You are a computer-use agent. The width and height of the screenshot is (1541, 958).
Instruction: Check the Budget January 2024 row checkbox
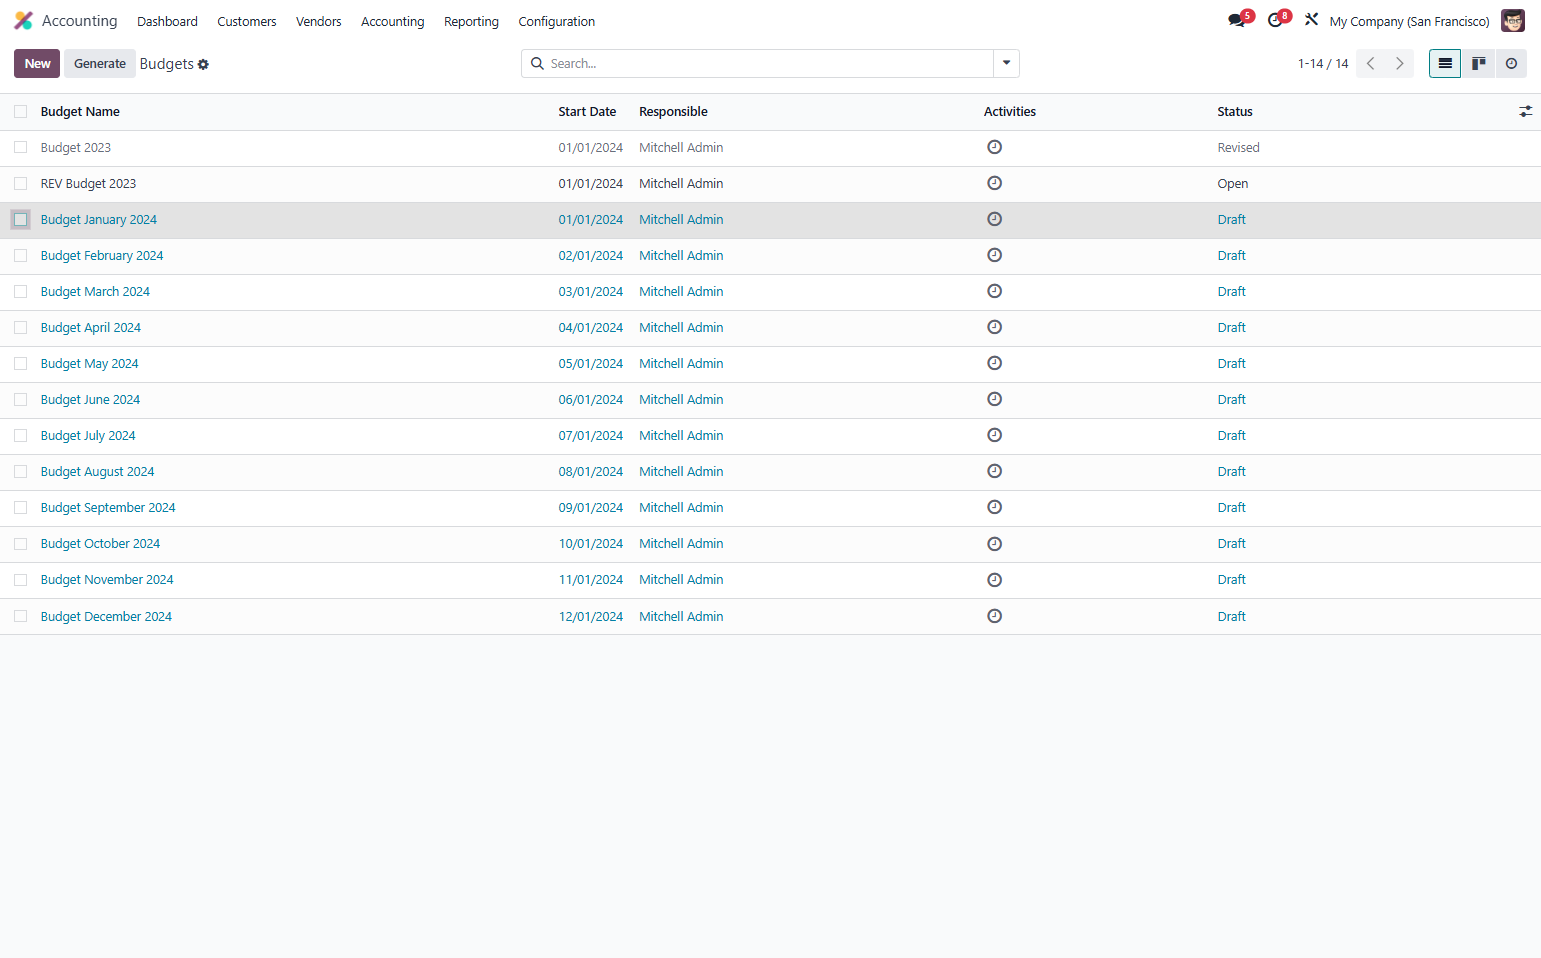[x=20, y=219]
